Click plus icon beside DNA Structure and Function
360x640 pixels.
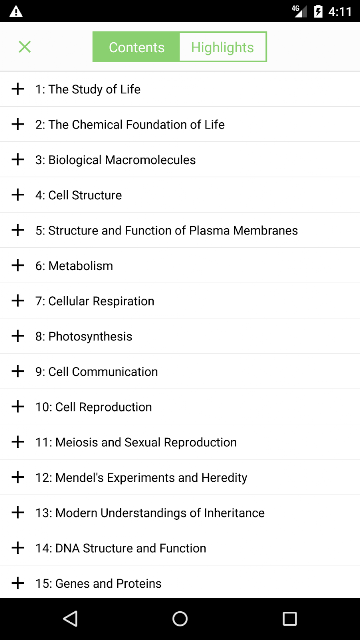[x=18, y=548]
